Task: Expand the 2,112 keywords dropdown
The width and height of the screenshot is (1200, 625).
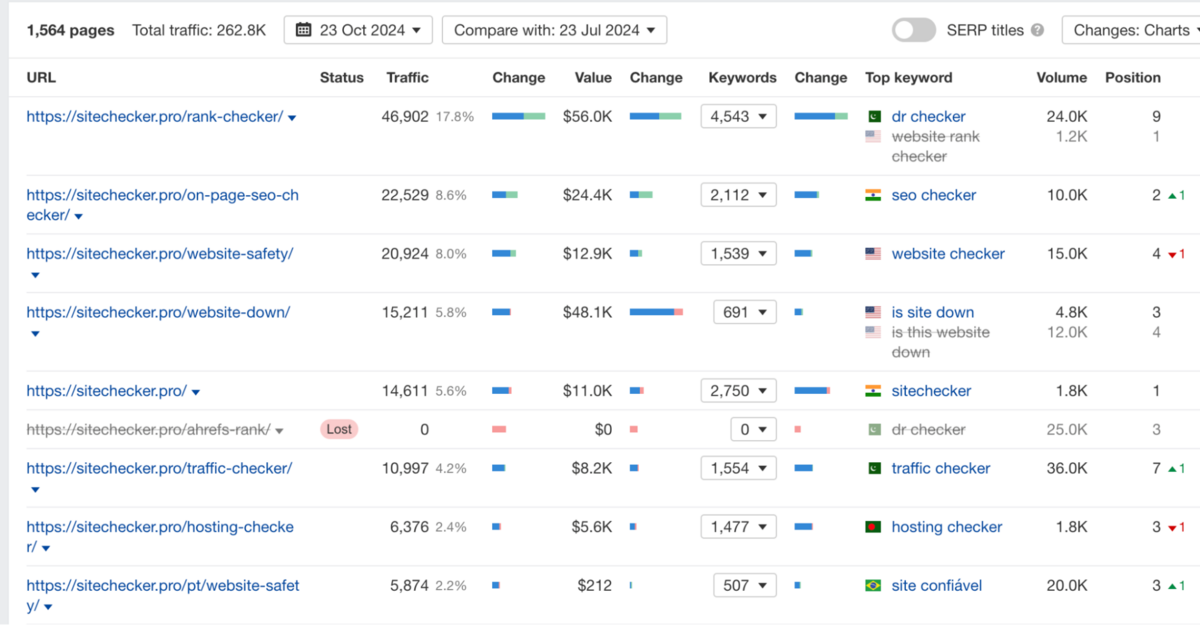Action: (x=738, y=195)
